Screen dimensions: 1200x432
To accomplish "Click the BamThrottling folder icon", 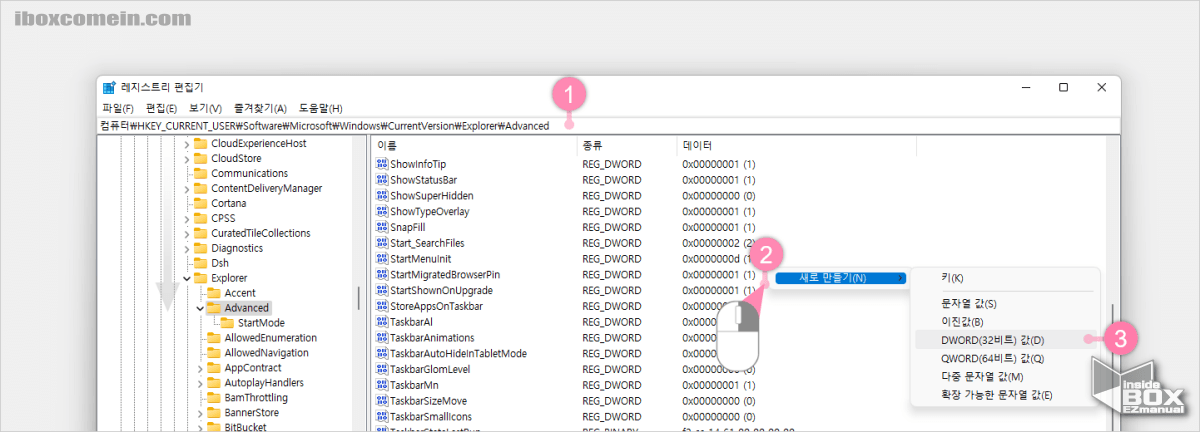I will point(213,398).
